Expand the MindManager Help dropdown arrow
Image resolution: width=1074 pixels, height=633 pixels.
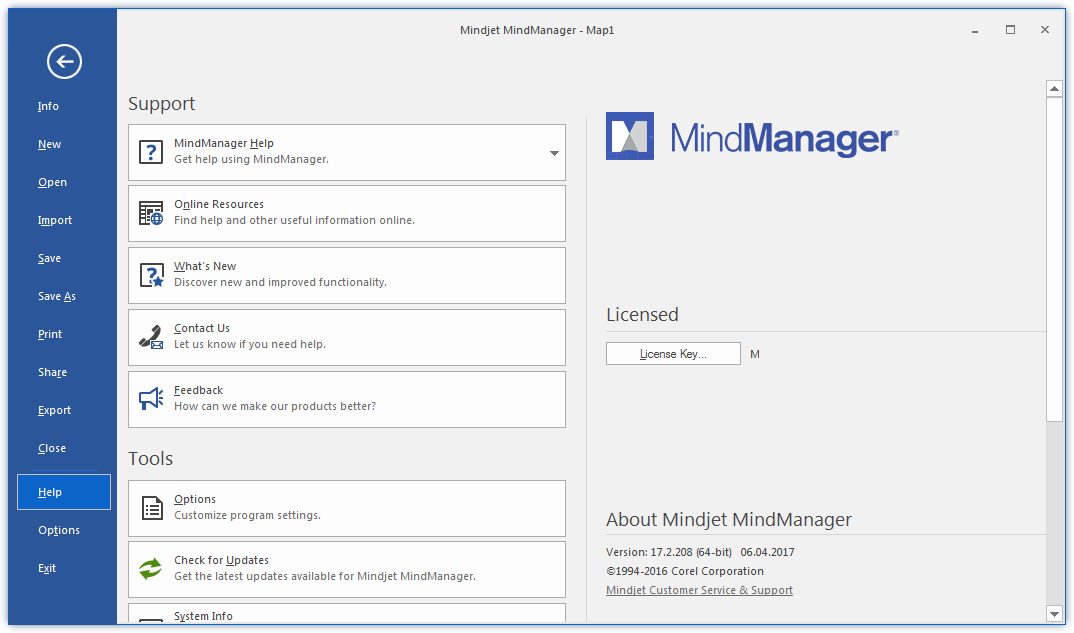click(554, 153)
